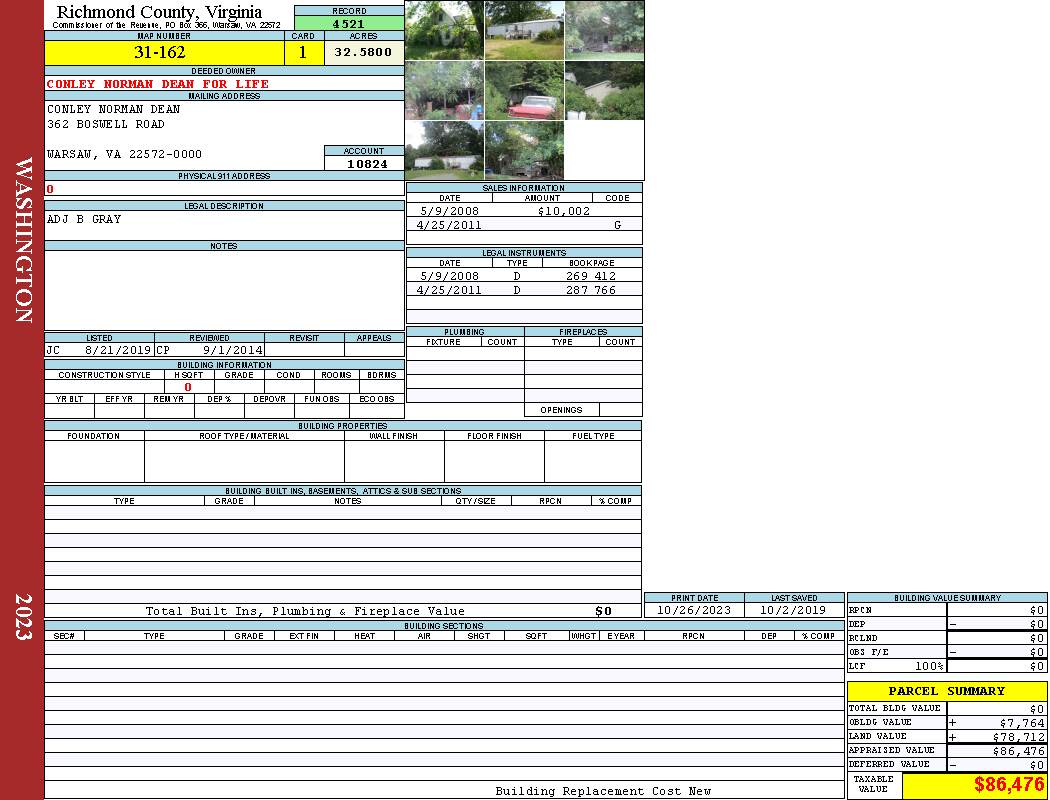Screen dimensions: 1050x800
Task: Click the empty Notes field
Action: [x=224, y=290]
